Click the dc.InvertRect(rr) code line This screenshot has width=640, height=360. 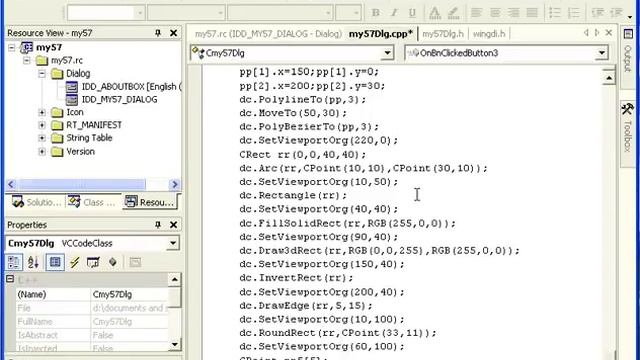(x=296, y=278)
